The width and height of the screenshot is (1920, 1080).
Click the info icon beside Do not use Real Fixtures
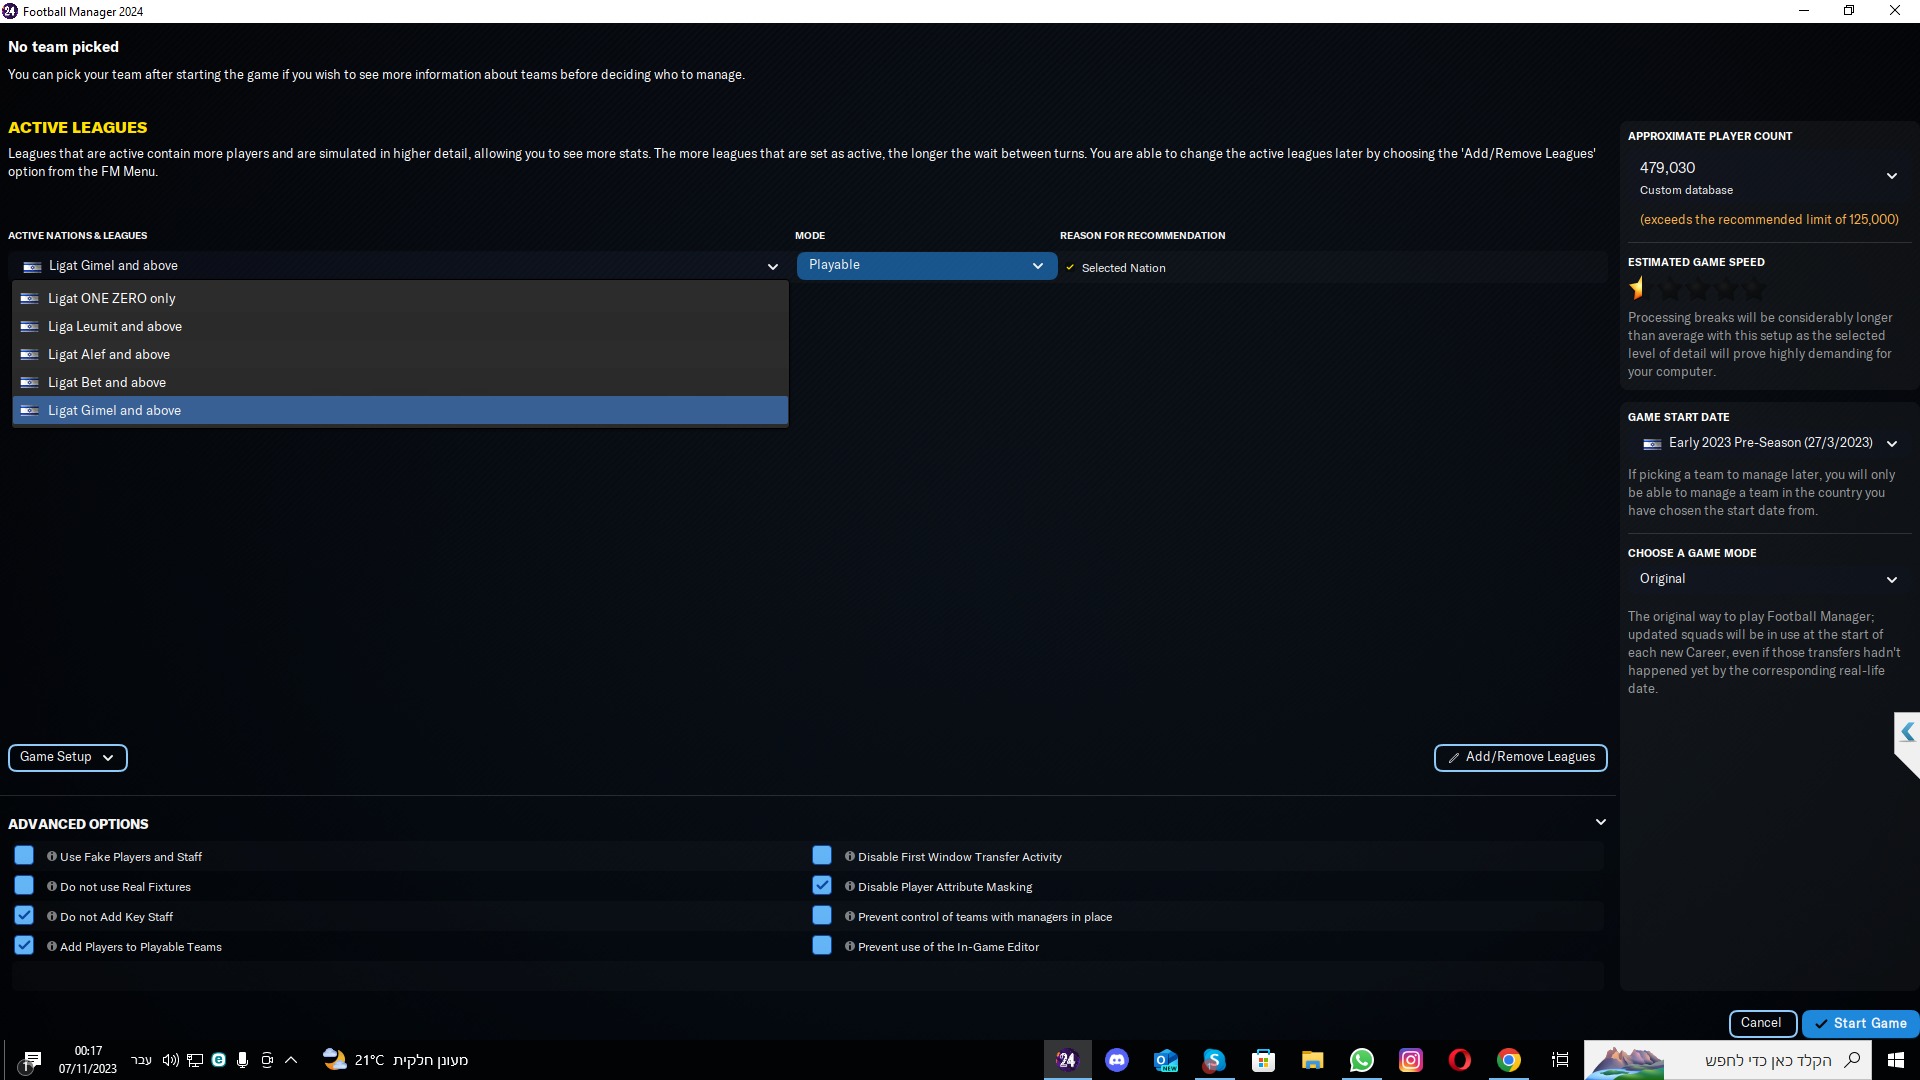52,887
